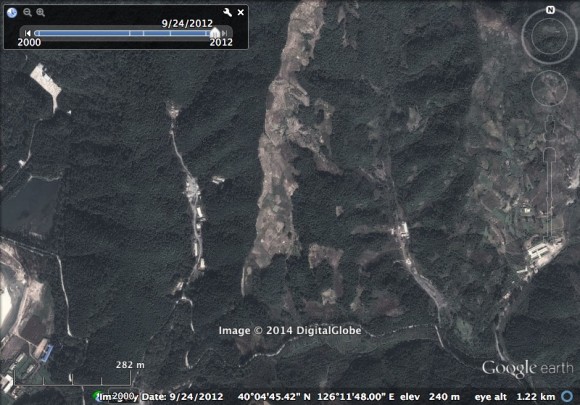Click top of the zoom slider

click(550, 153)
